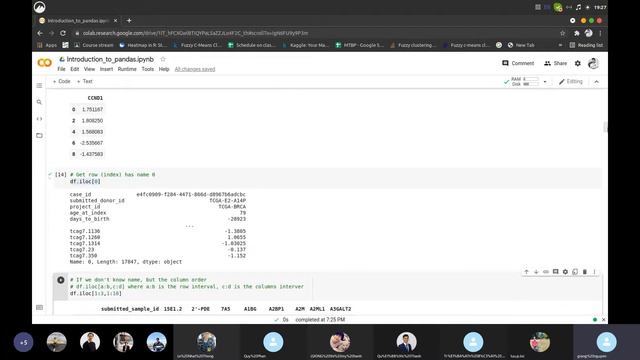
Task: Click the system clock showing 19:27
Action: (600, 7)
